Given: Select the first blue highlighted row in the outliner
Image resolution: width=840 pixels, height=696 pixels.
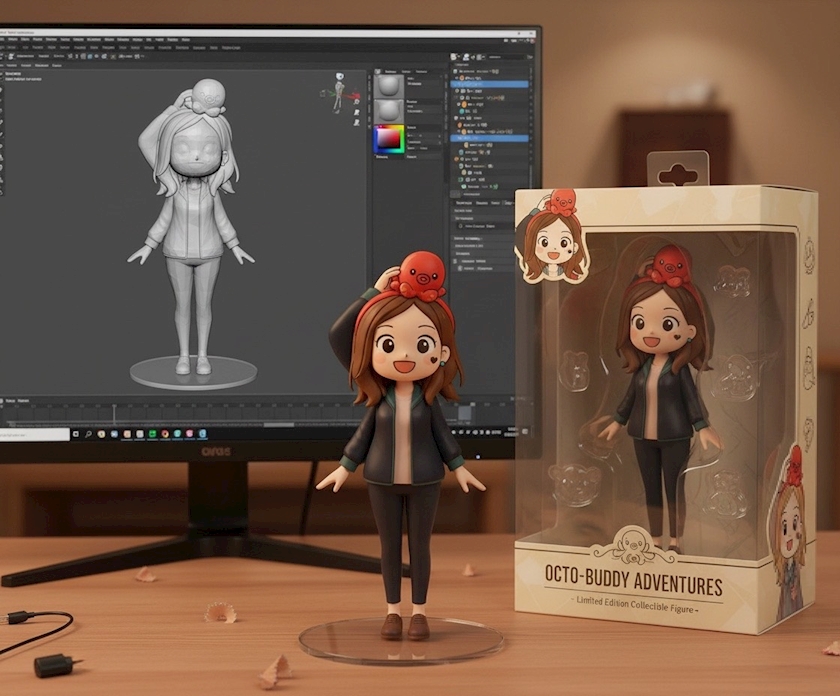Looking at the screenshot, I should pyautogui.click(x=488, y=84).
